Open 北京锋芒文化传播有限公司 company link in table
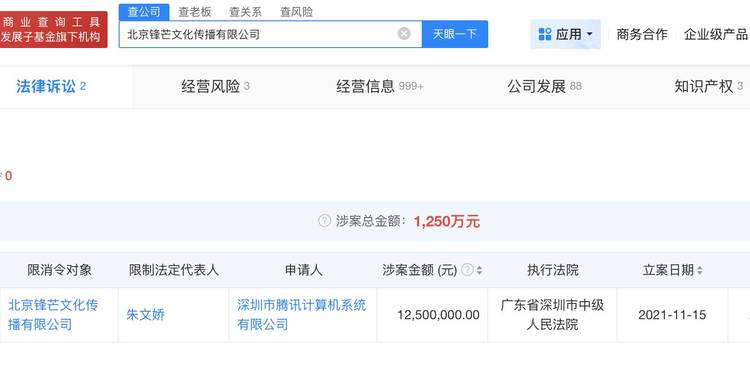Viewport: 750px width, 376px height. pos(53,314)
